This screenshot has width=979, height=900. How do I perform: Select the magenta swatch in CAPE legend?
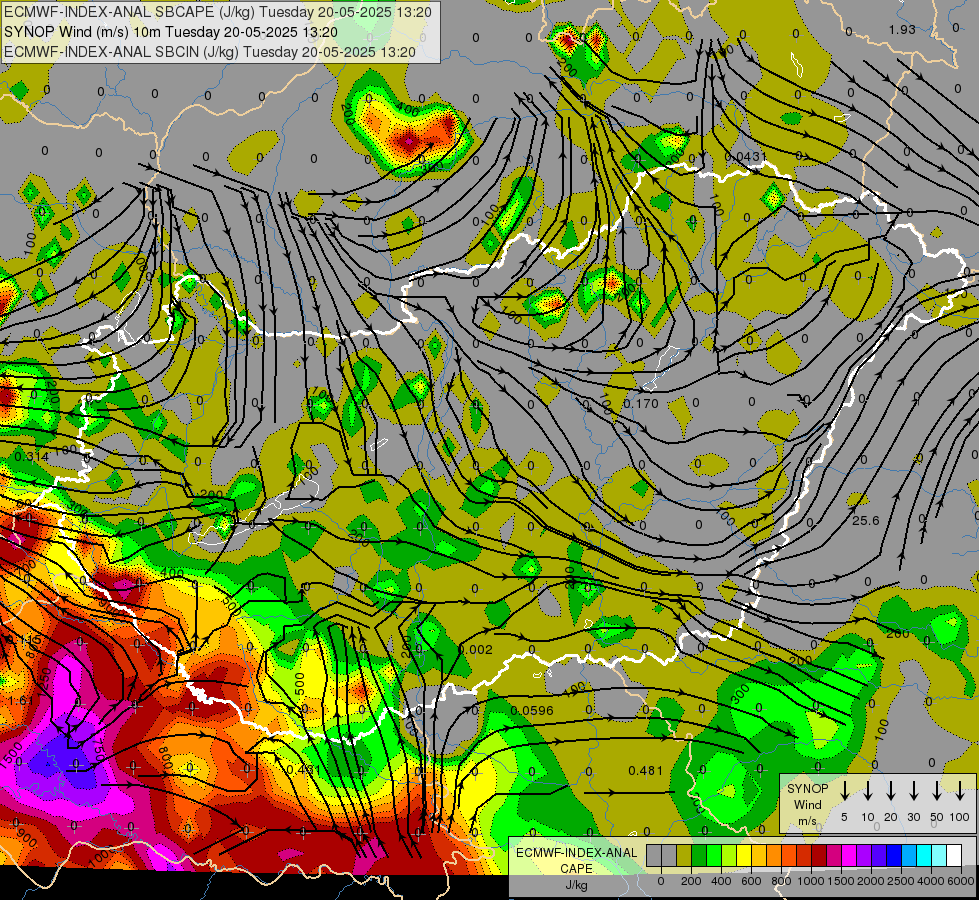pos(849,855)
